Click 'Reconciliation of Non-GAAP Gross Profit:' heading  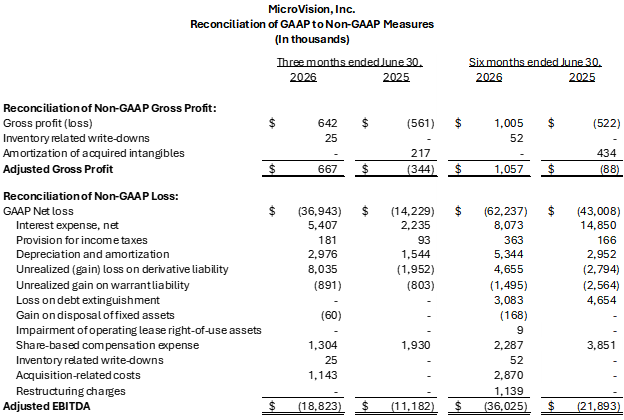coord(109,108)
